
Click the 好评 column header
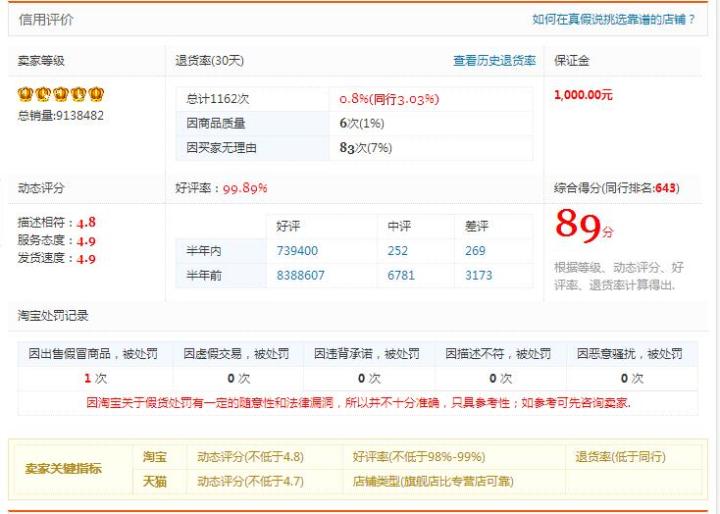pyautogui.click(x=288, y=226)
